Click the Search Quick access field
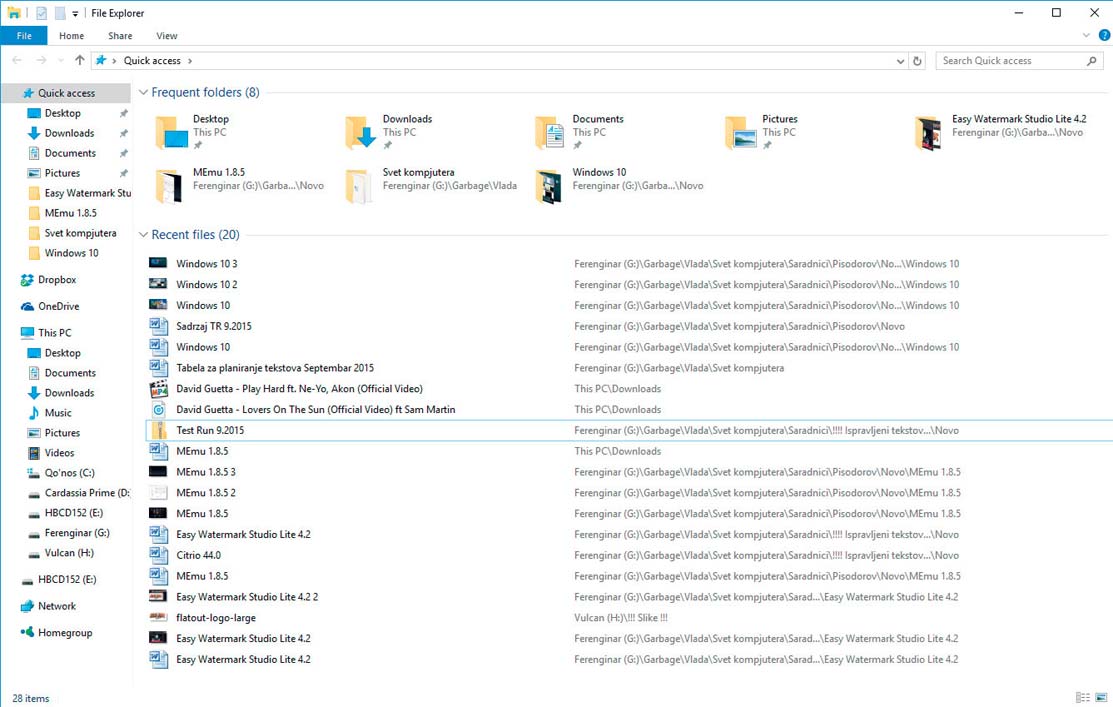 [1019, 61]
